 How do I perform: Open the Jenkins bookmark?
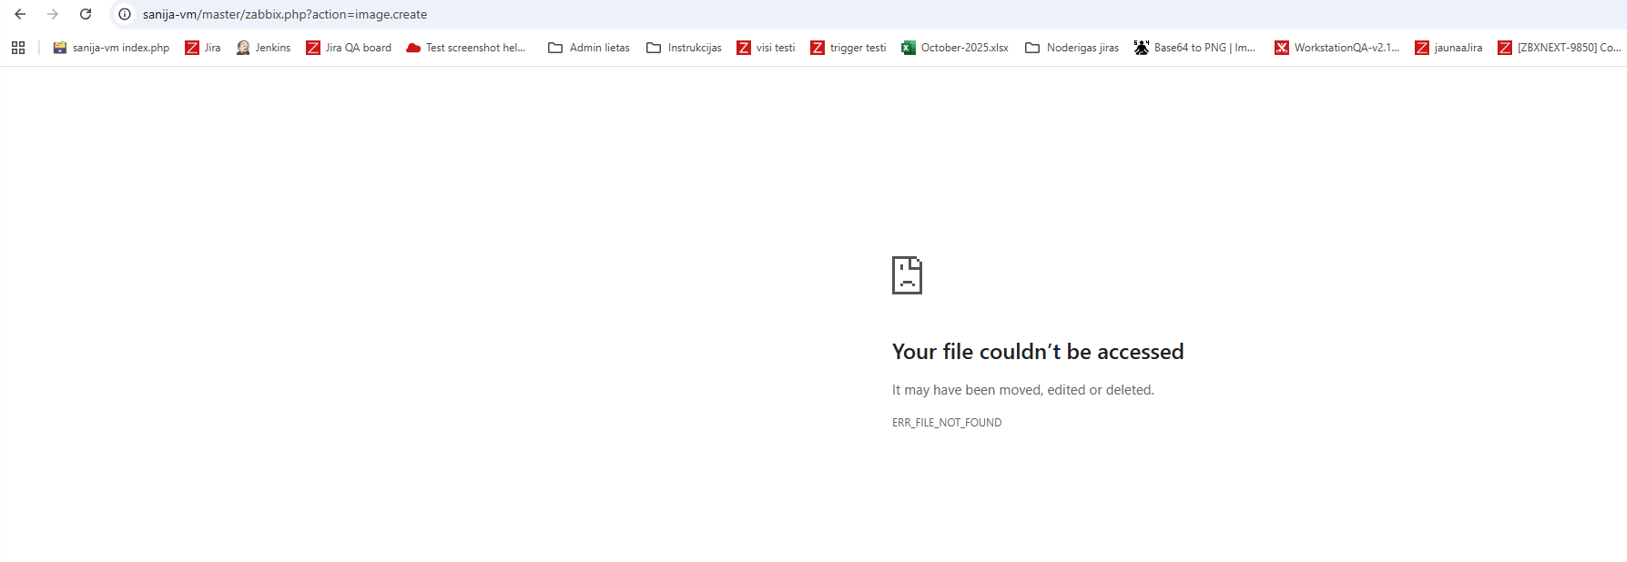[x=263, y=48]
